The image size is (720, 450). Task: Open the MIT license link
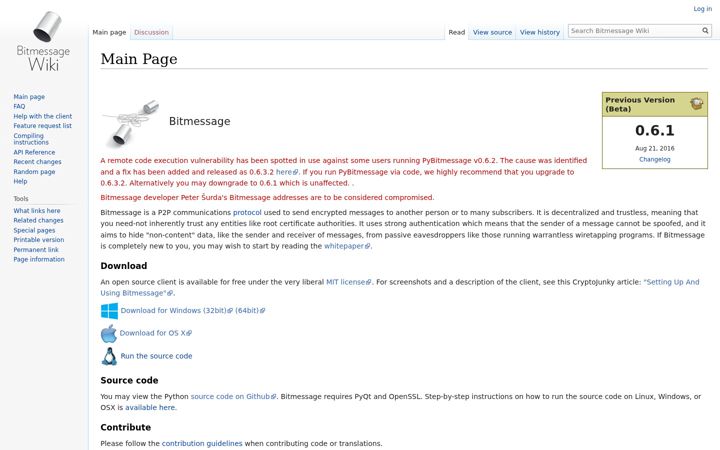click(x=349, y=282)
